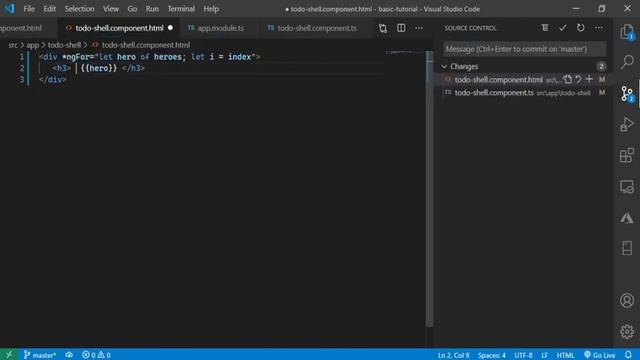The height and width of the screenshot is (360, 640).
Task: Select the active todo-shell.component.html tab
Action: pos(119,28)
